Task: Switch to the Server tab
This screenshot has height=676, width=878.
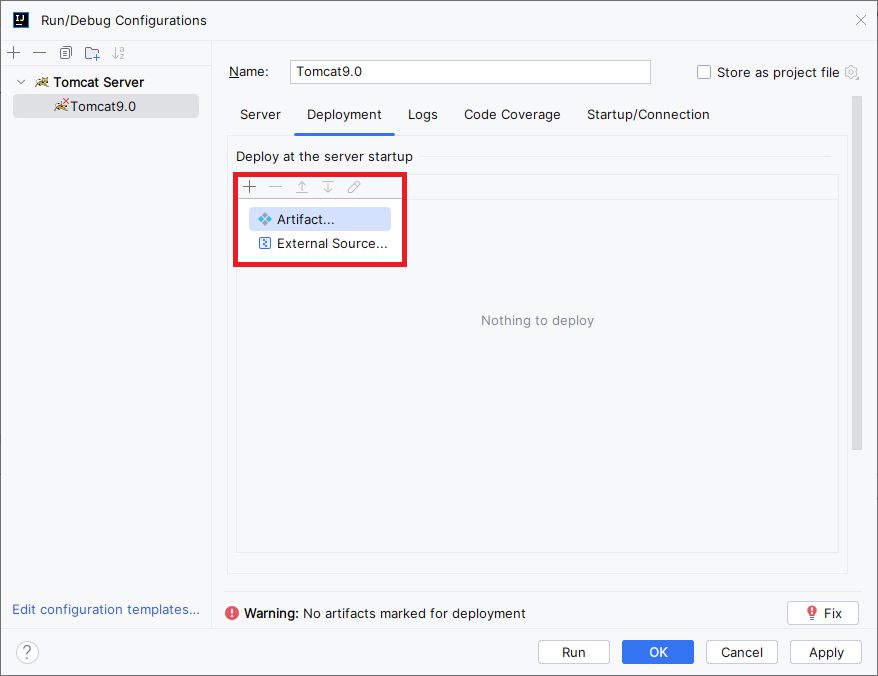Action: (x=260, y=114)
